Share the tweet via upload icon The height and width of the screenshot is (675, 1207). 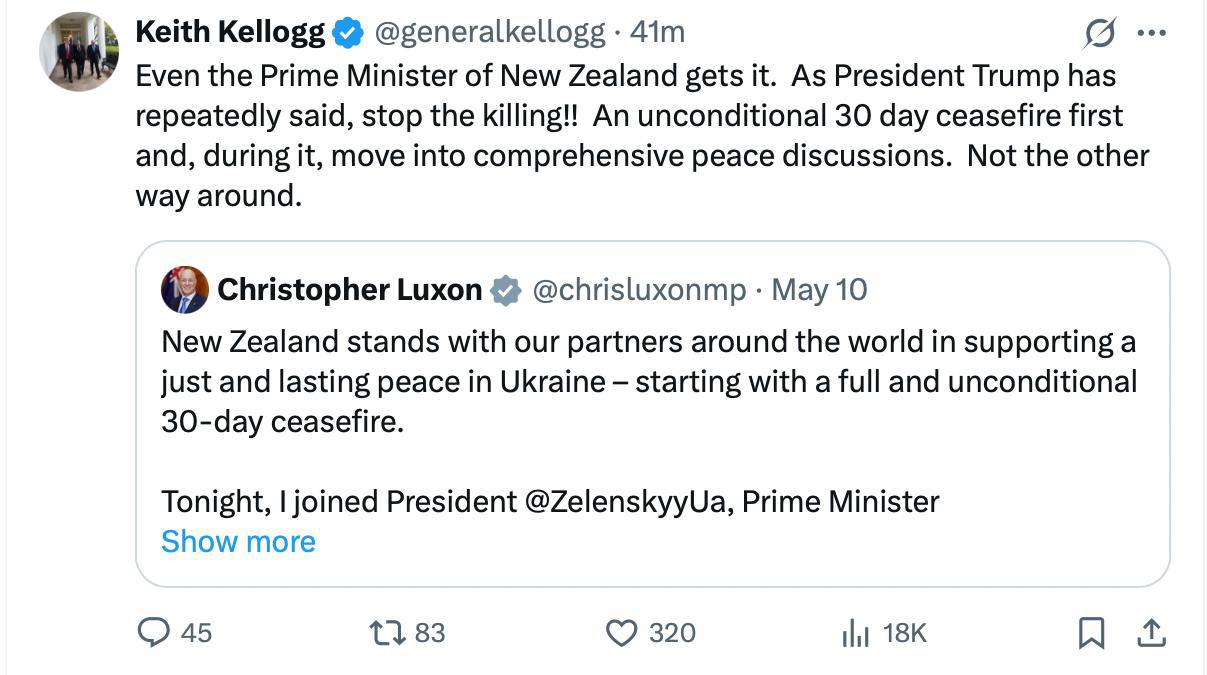[1150, 632]
